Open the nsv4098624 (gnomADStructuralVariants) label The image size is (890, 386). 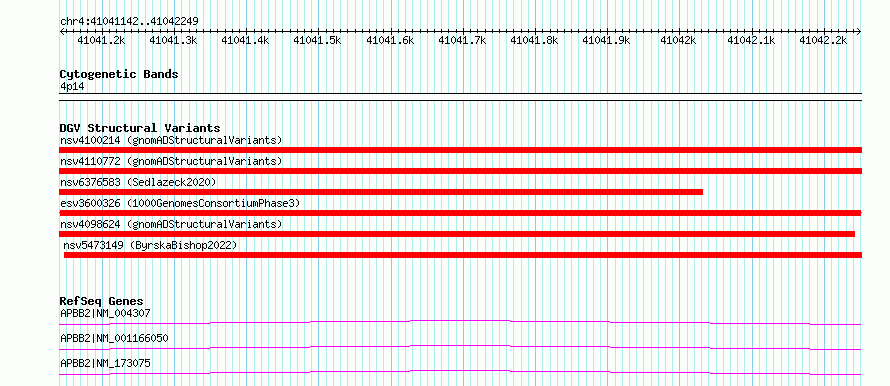[171, 224]
